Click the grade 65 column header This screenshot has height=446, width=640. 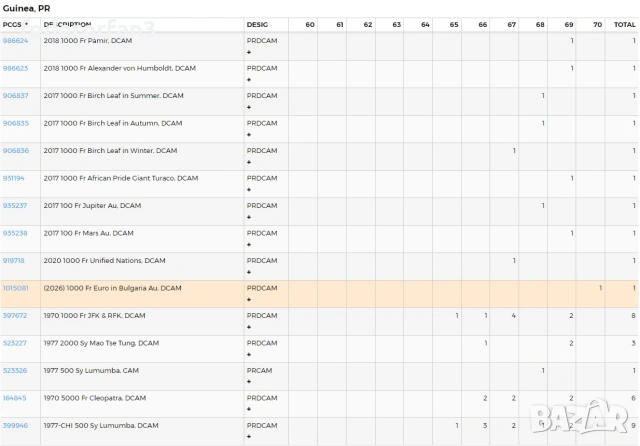(454, 24)
